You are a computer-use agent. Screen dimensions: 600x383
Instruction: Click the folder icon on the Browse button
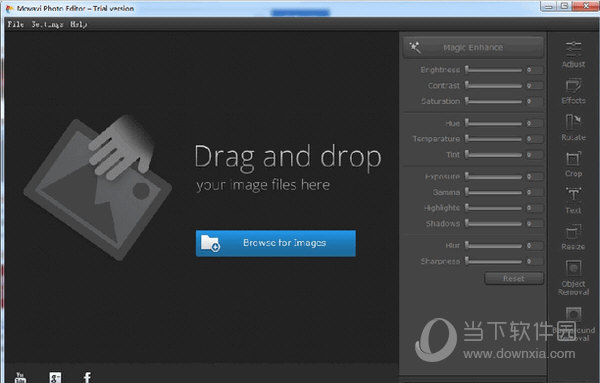[210, 243]
